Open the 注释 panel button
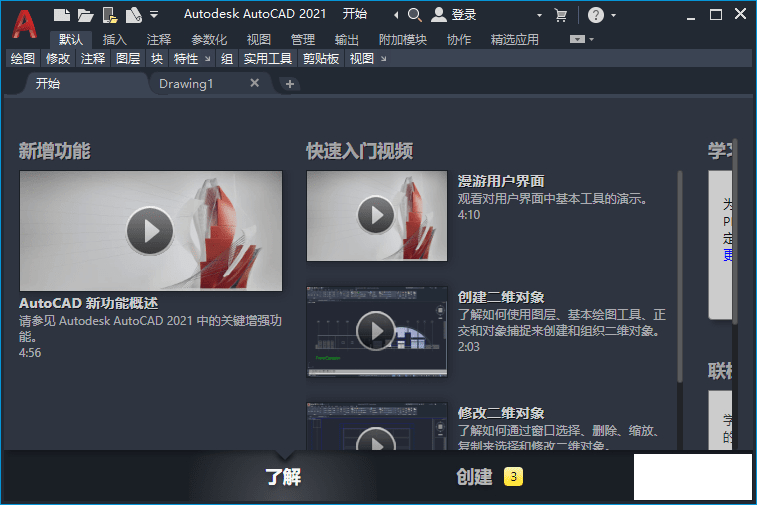 point(93,58)
